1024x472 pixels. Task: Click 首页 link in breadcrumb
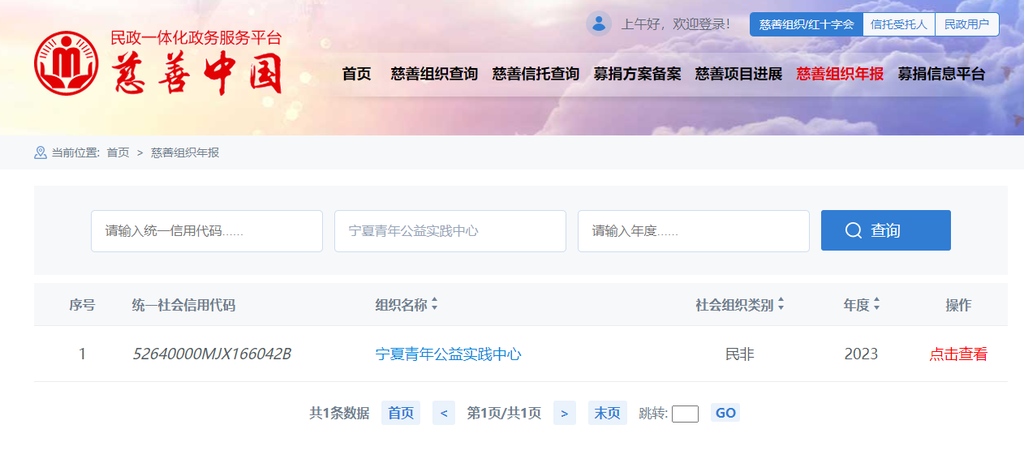(x=118, y=153)
